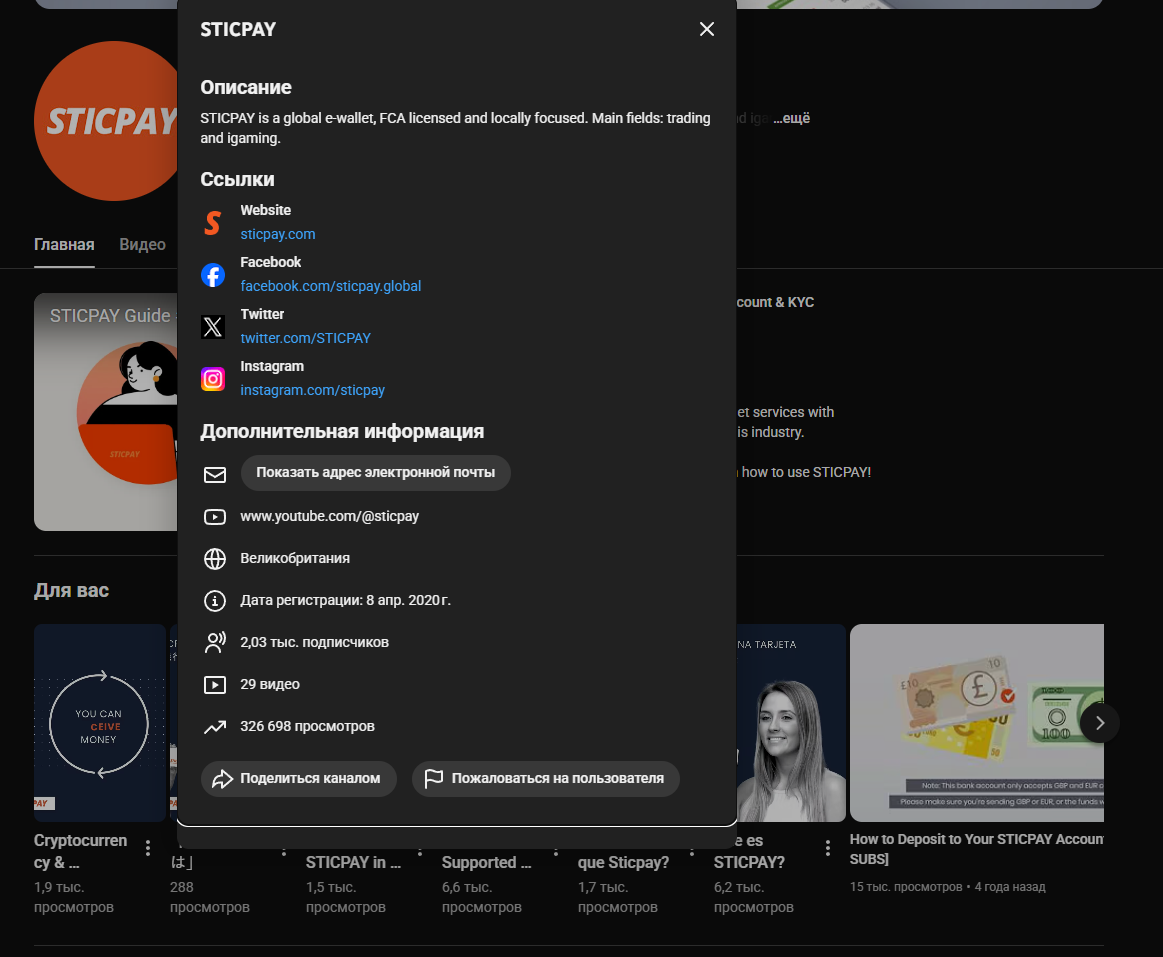Image resolution: width=1163 pixels, height=957 pixels.
Task: Click the Instagram logo icon
Action: click(x=213, y=378)
